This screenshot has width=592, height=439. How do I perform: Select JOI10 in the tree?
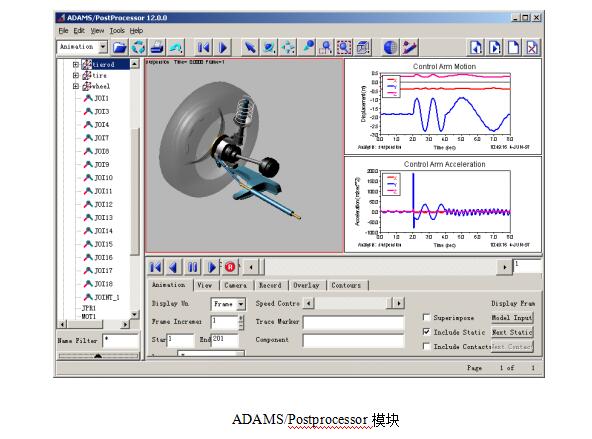click(x=103, y=178)
